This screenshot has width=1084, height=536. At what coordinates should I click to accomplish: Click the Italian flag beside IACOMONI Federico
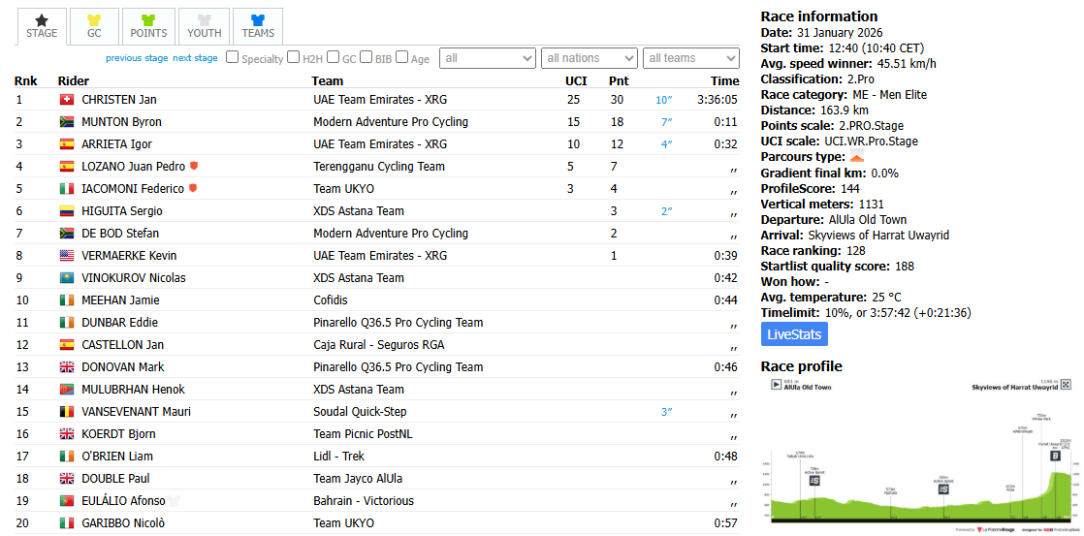67,189
